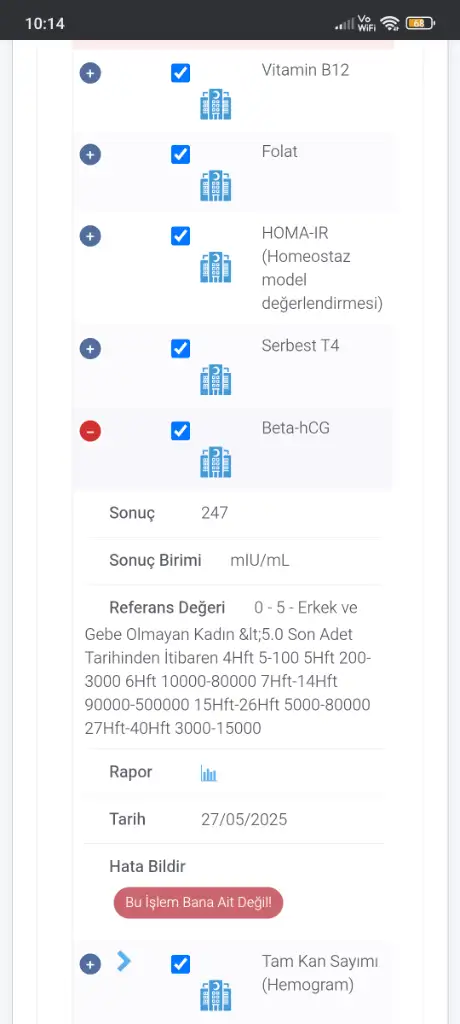The image size is (460, 1024).
Task: Expand the HOMA-IR row with the plus button
Action: click(x=90, y=236)
